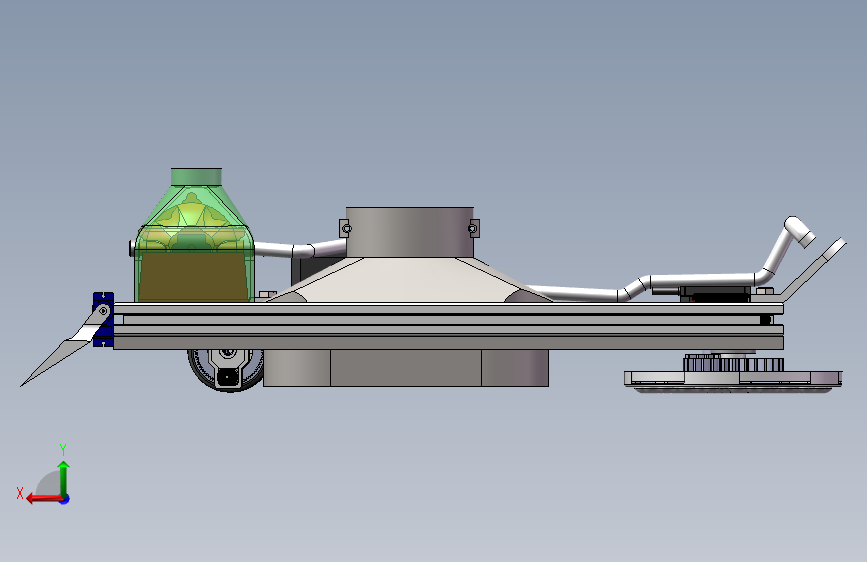
Task: Select the rear wheel beneath the frame
Action: click(226, 370)
